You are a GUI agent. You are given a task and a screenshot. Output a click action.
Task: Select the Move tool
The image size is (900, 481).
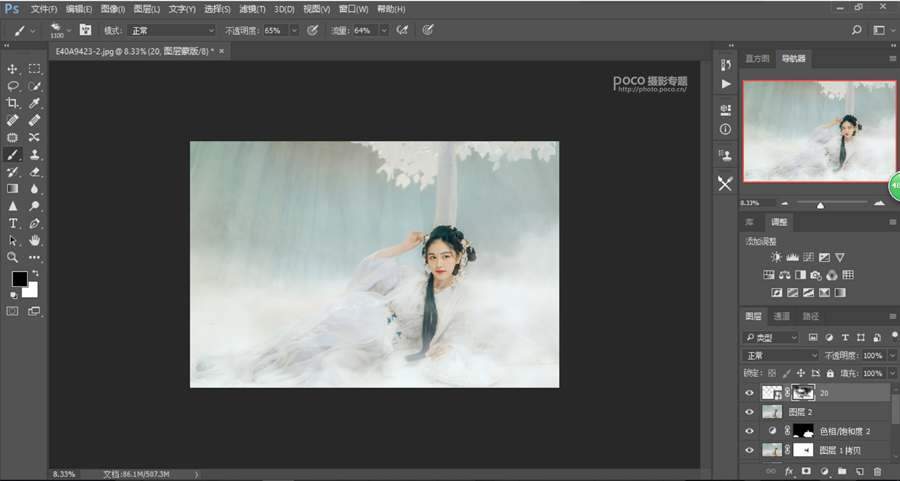[x=13, y=69]
